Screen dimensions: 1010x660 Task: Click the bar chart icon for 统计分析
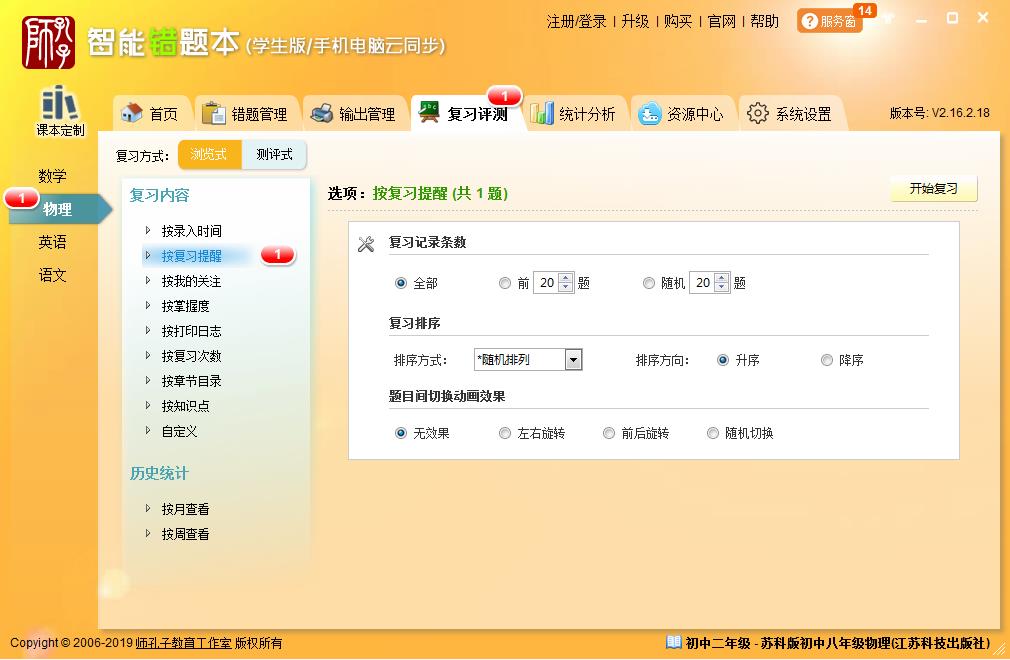click(x=542, y=113)
